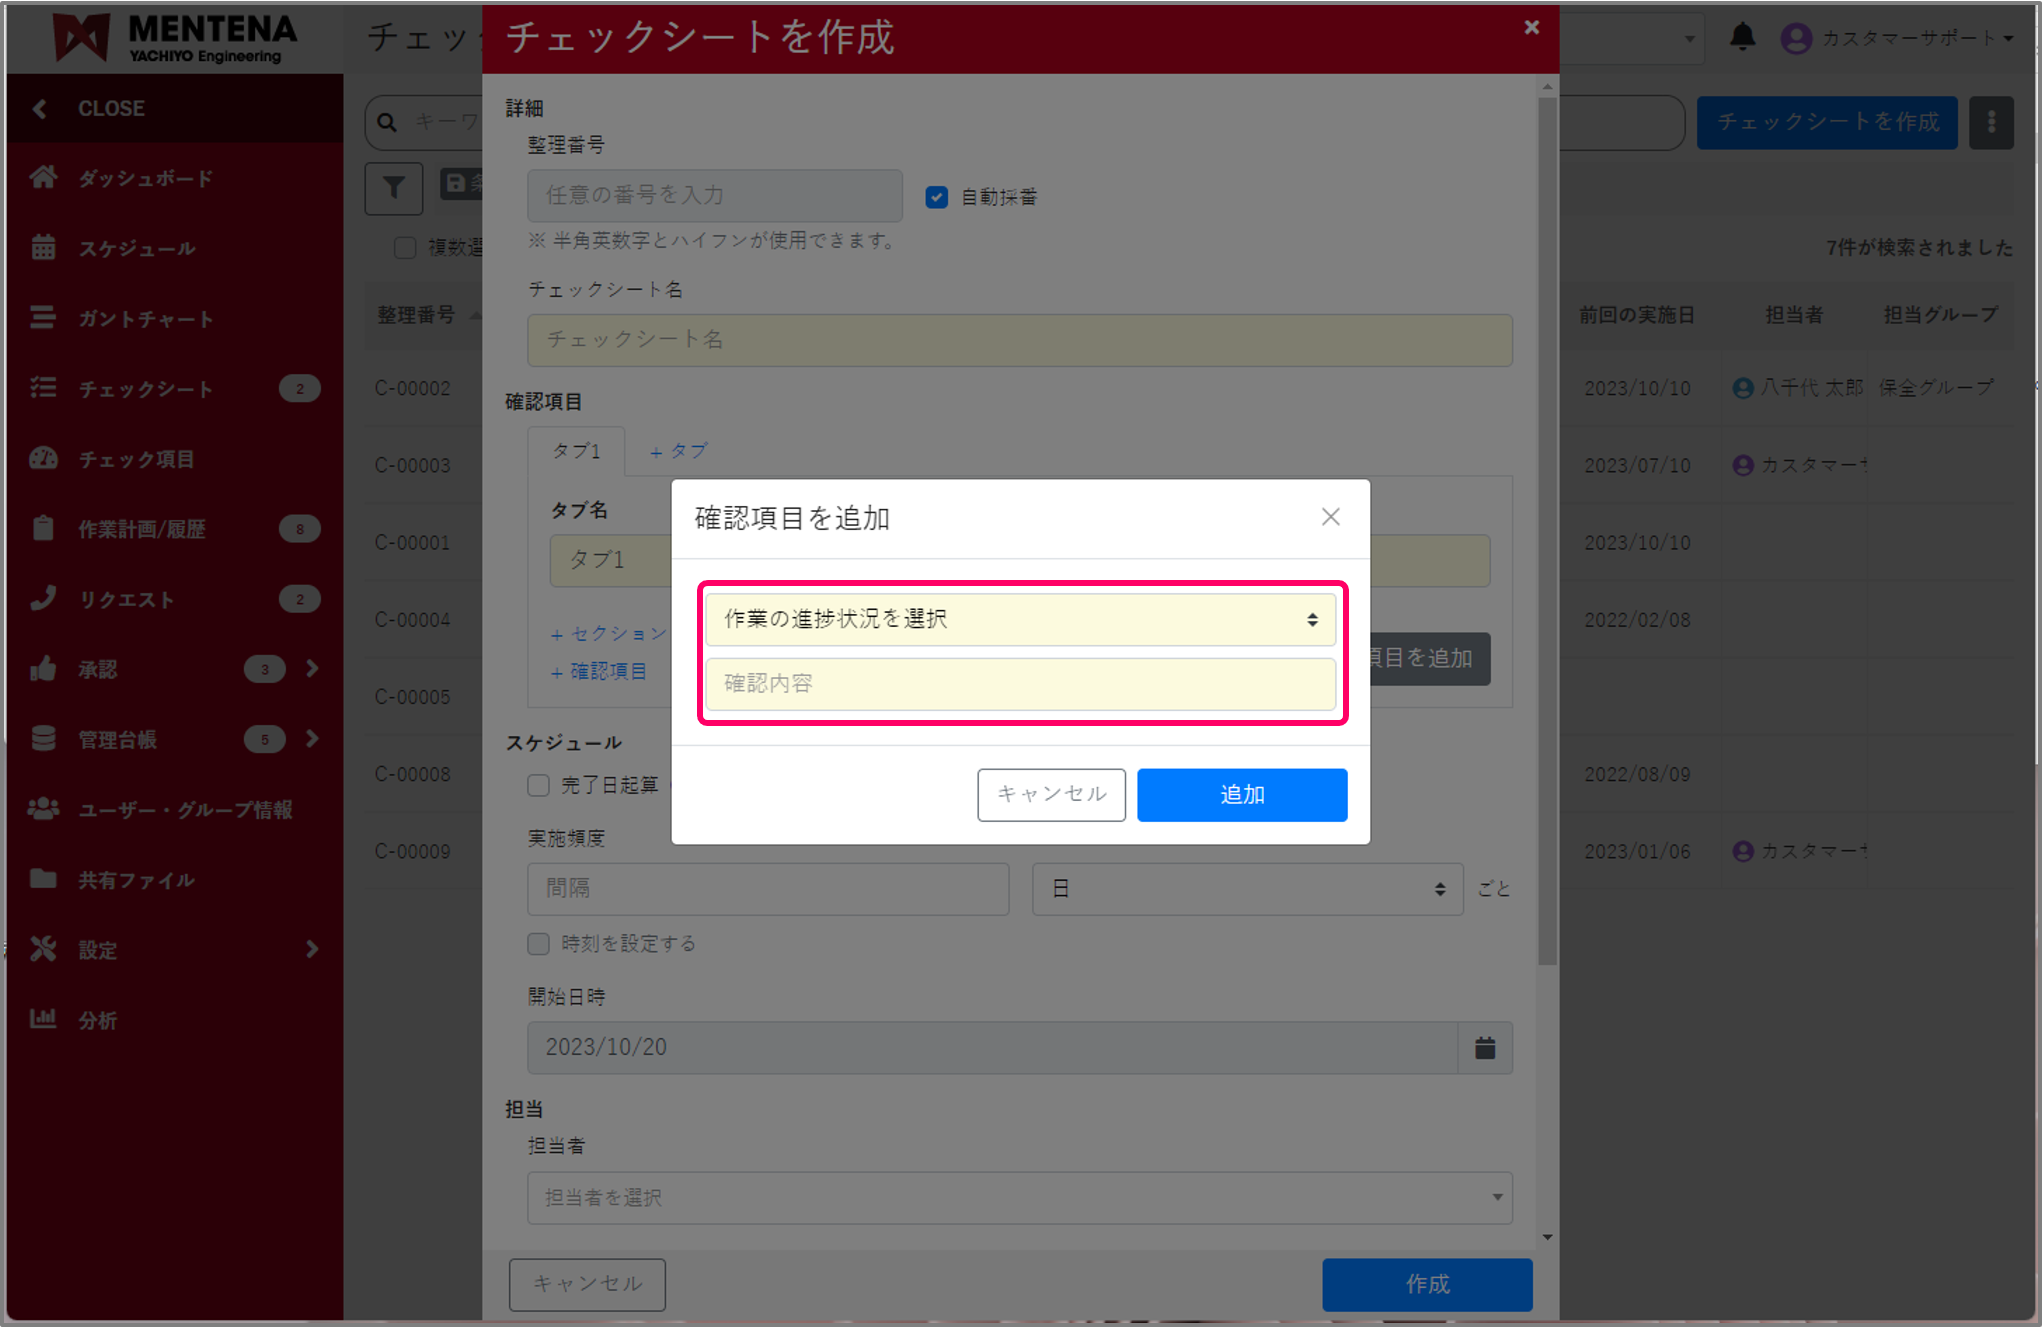This screenshot has height=1328, width=2042.
Task: Click the 確認内容 input field
Action: pyautogui.click(x=1019, y=684)
